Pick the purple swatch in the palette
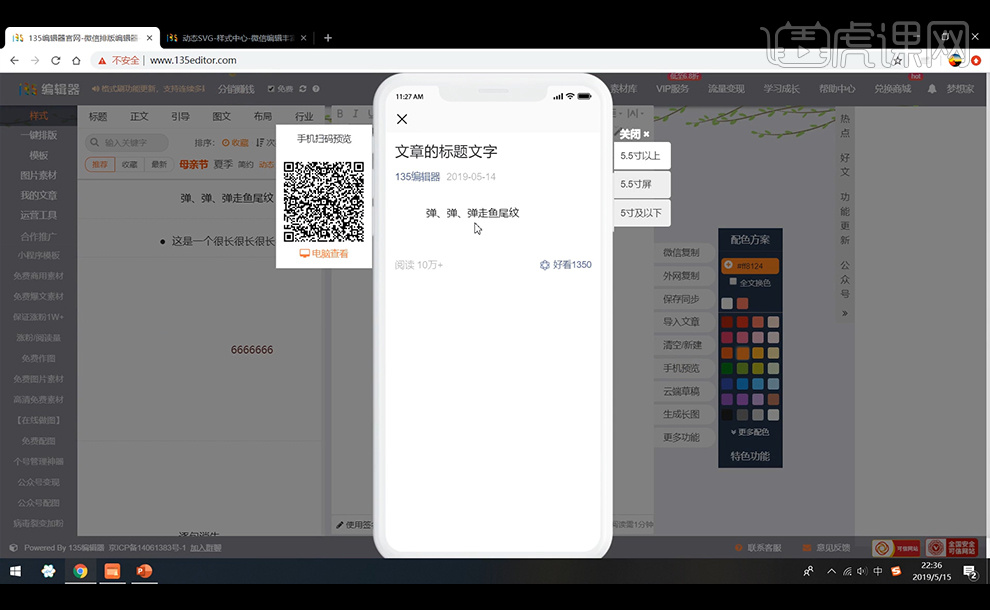Image resolution: width=990 pixels, height=610 pixels. [727, 400]
